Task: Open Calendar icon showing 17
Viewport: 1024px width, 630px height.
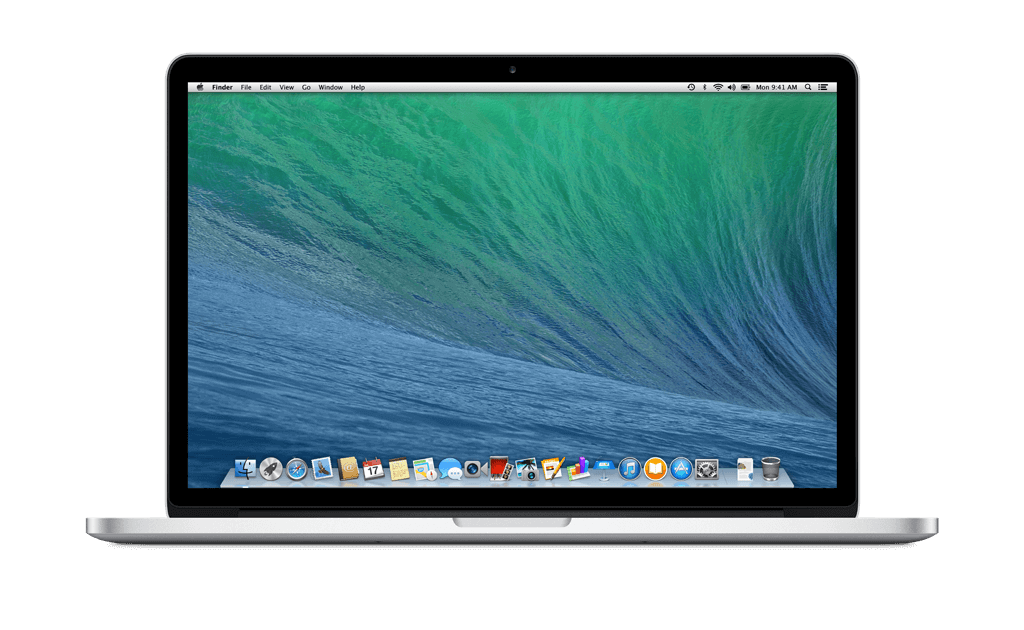Action: [373, 469]
